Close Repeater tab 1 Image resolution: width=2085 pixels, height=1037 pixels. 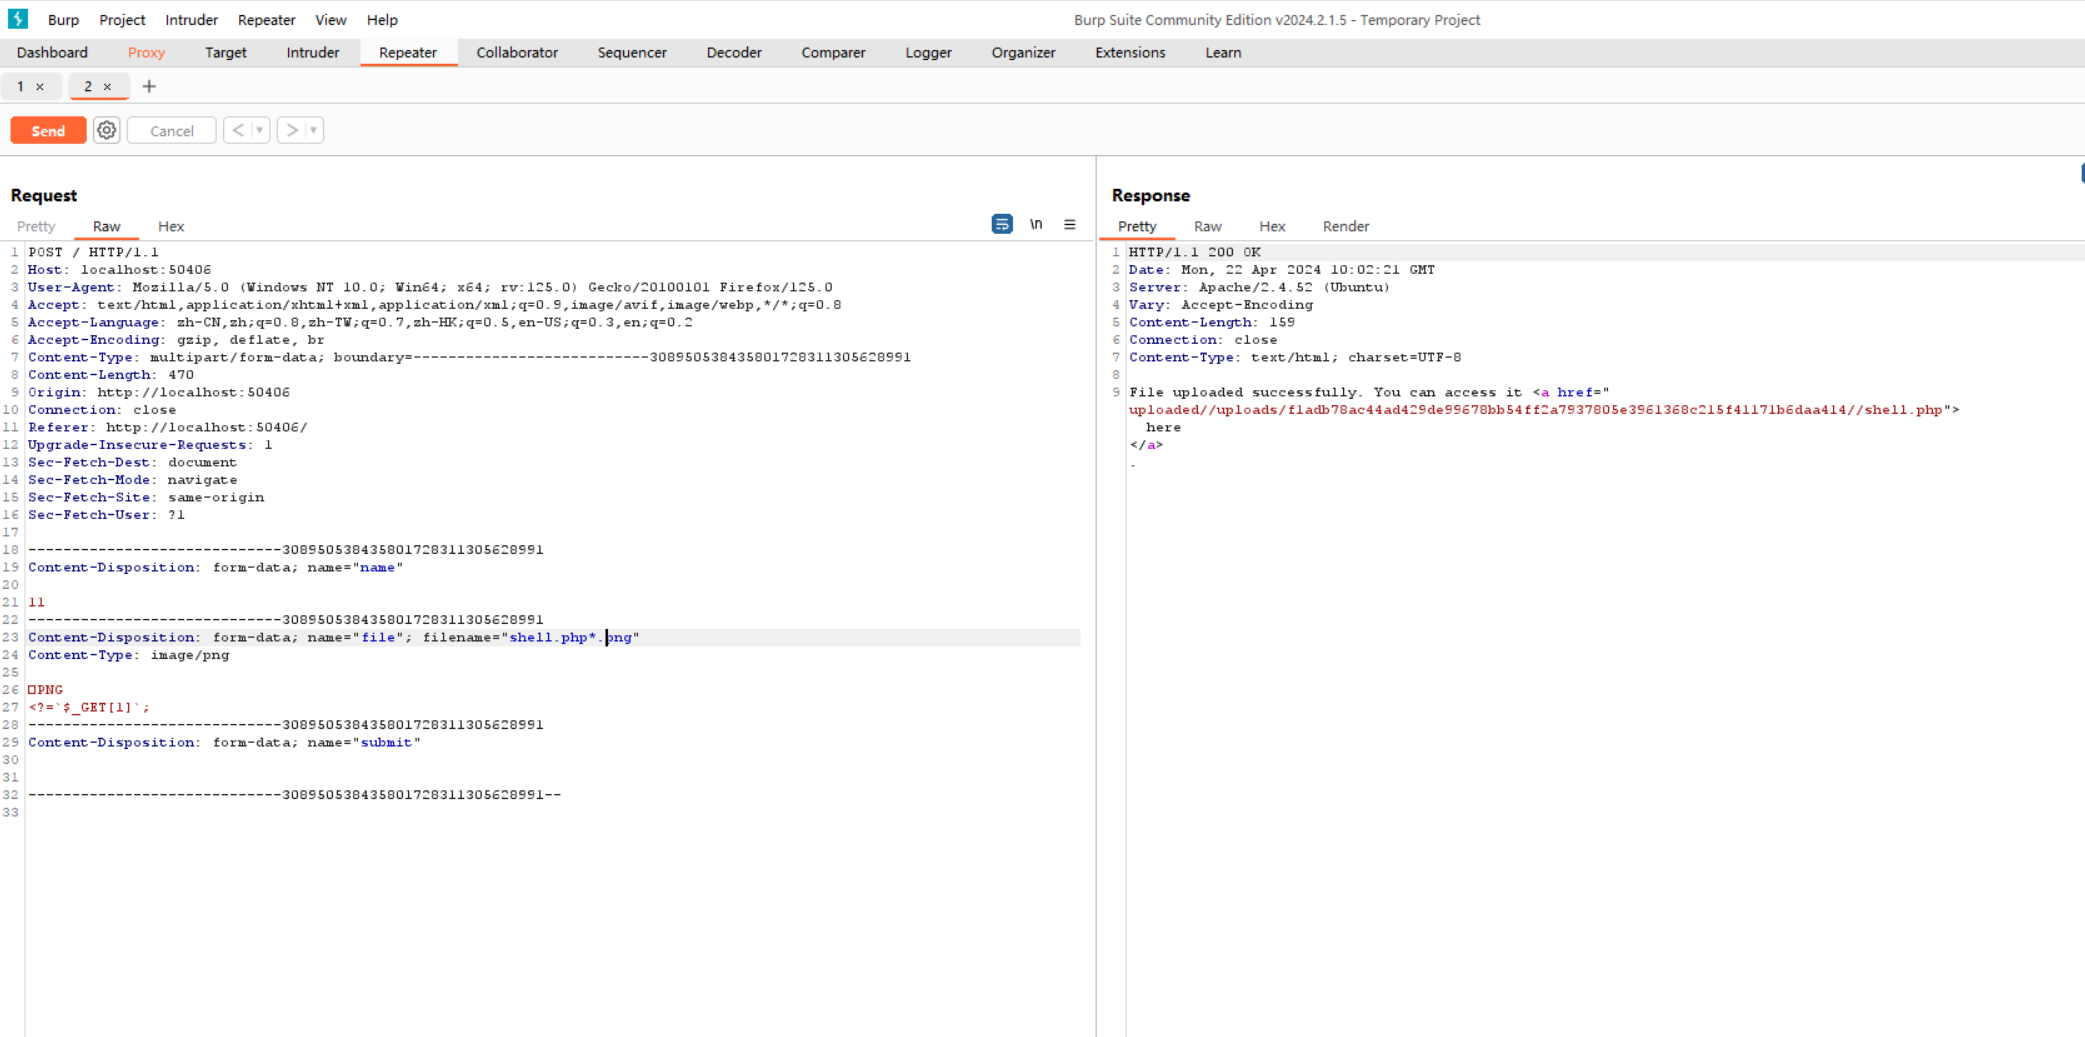tap(40, 87)
